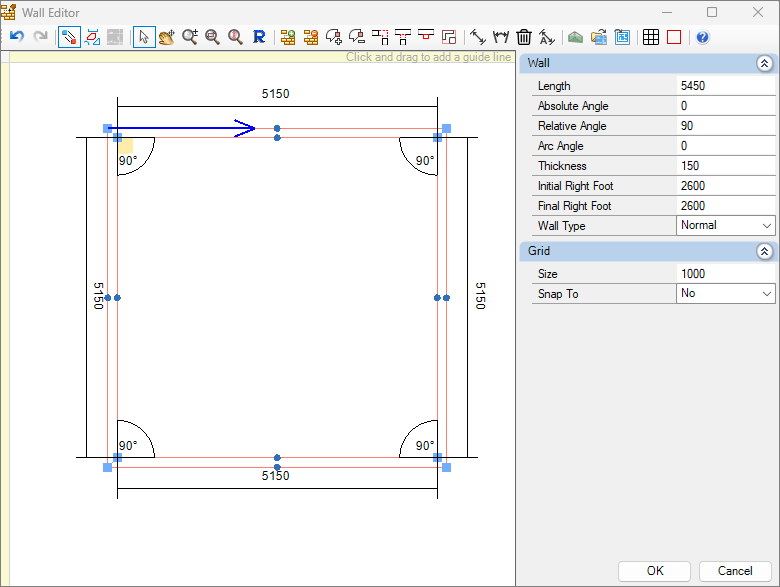Click the dimension text A icon

(x=547, y=37)
